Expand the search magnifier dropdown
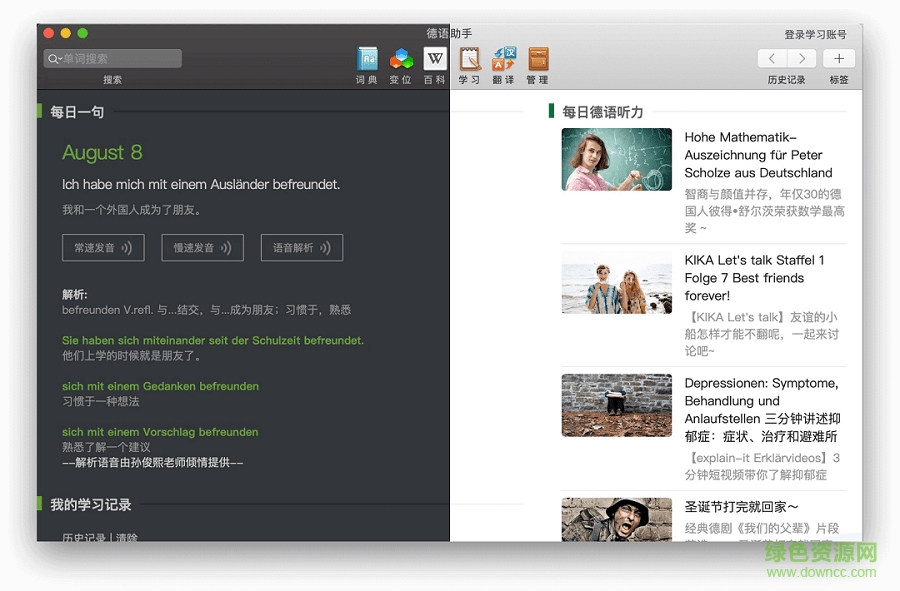900x591 pixels. pyautogui.click(x=54, y=59)
